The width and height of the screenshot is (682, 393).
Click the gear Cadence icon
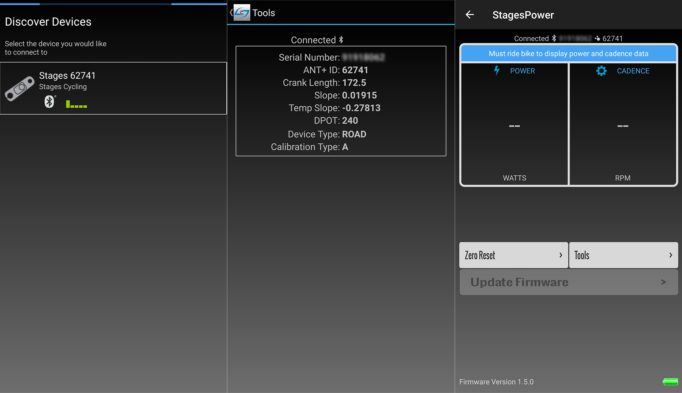coord(601,71)
